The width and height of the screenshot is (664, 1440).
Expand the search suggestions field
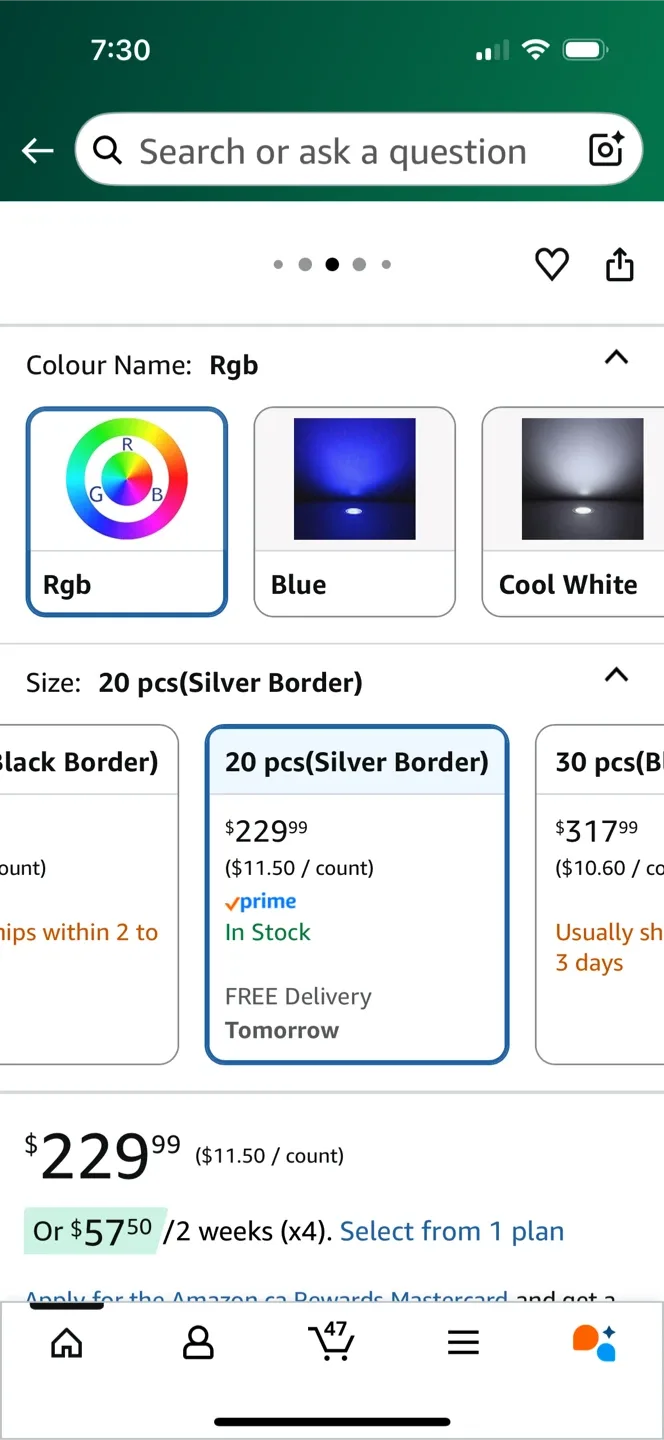(x=330, y=150)
